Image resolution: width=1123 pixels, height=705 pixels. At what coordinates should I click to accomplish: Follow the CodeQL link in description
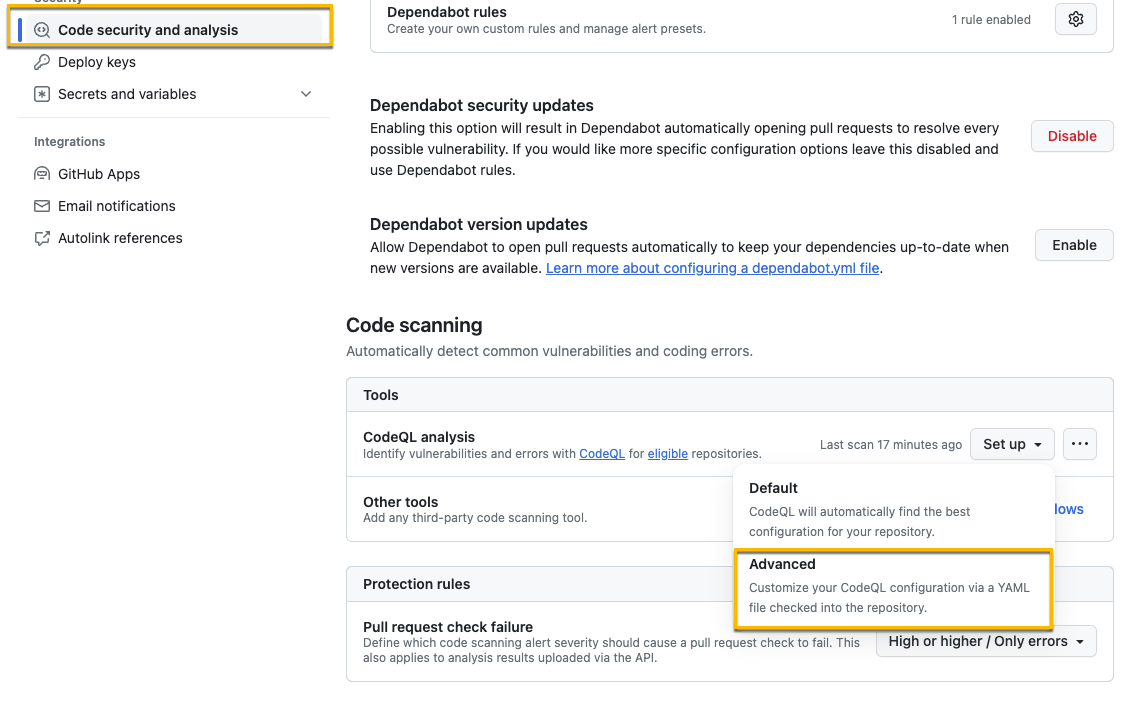click(x=602, y=454)
